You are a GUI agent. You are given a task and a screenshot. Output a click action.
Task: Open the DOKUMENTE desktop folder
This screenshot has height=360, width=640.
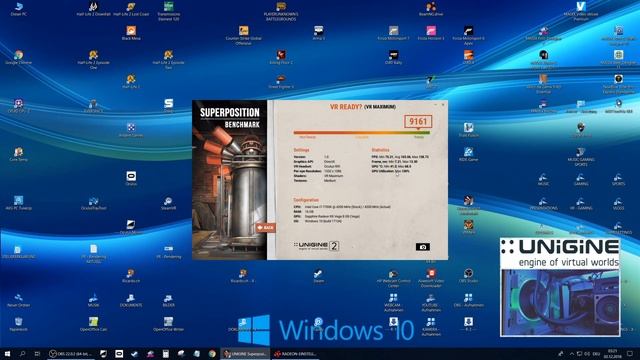131,300
